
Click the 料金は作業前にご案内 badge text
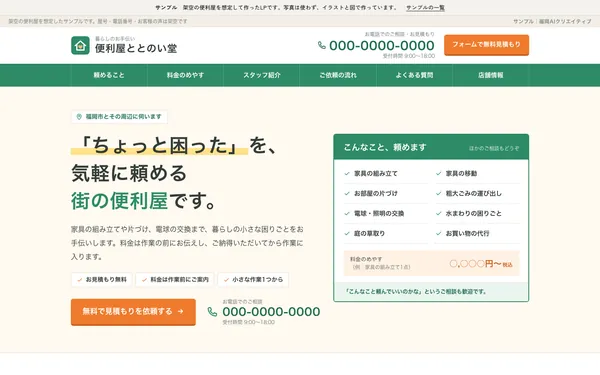pyautogui.click(x=179, y=280)
